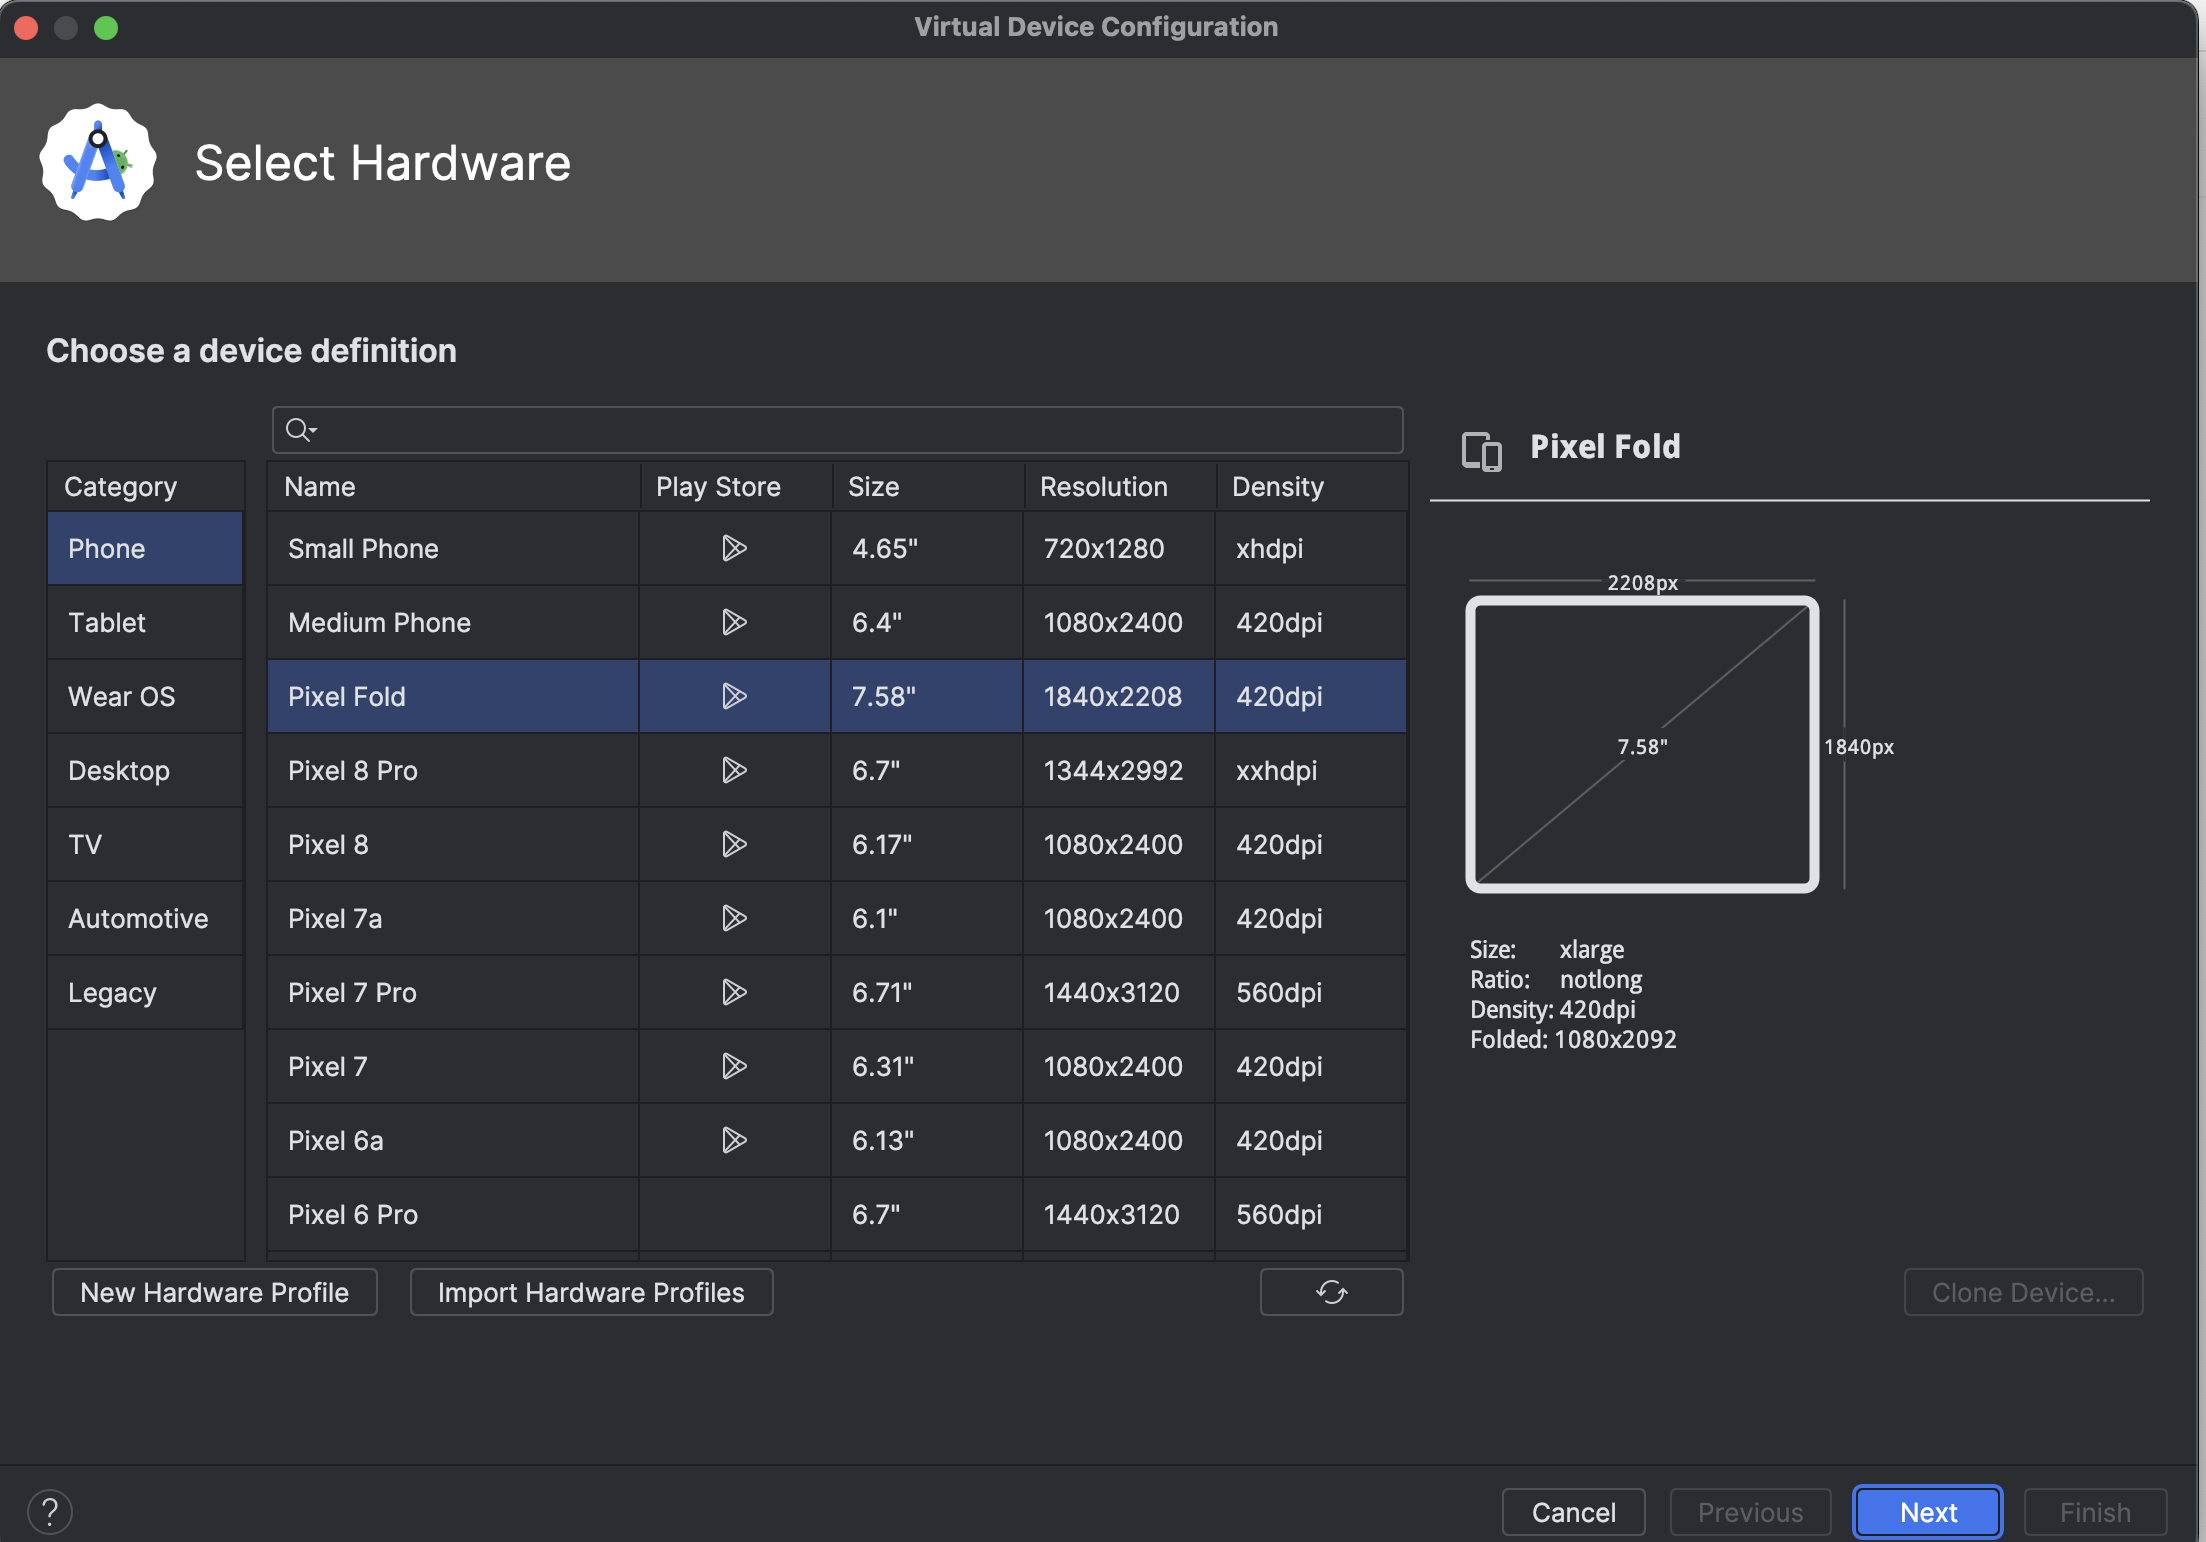
Task: Click Import Hardware Profiles button
Action: pos(591,1292)
